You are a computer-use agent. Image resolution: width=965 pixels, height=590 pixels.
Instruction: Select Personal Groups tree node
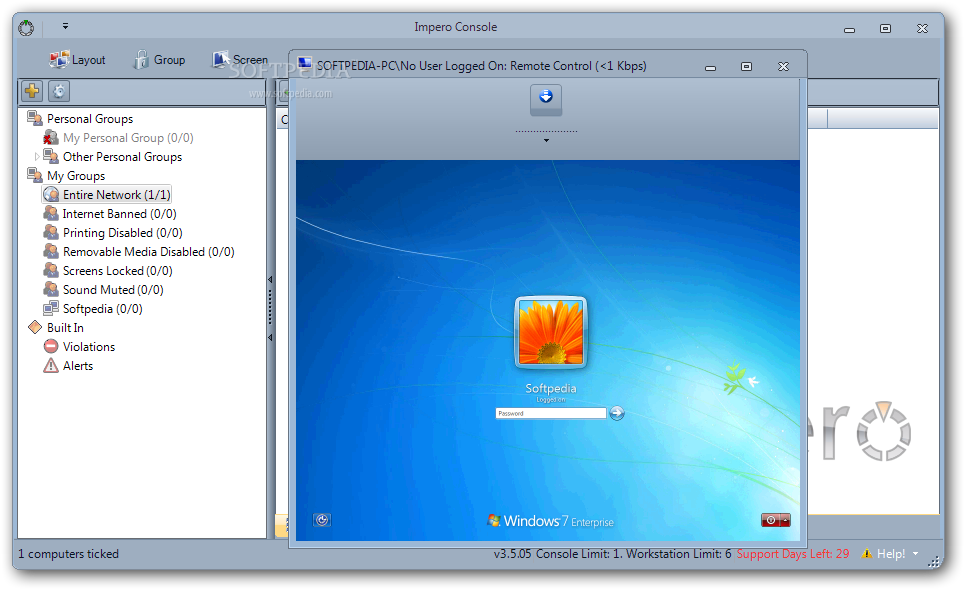click(90, 119)
